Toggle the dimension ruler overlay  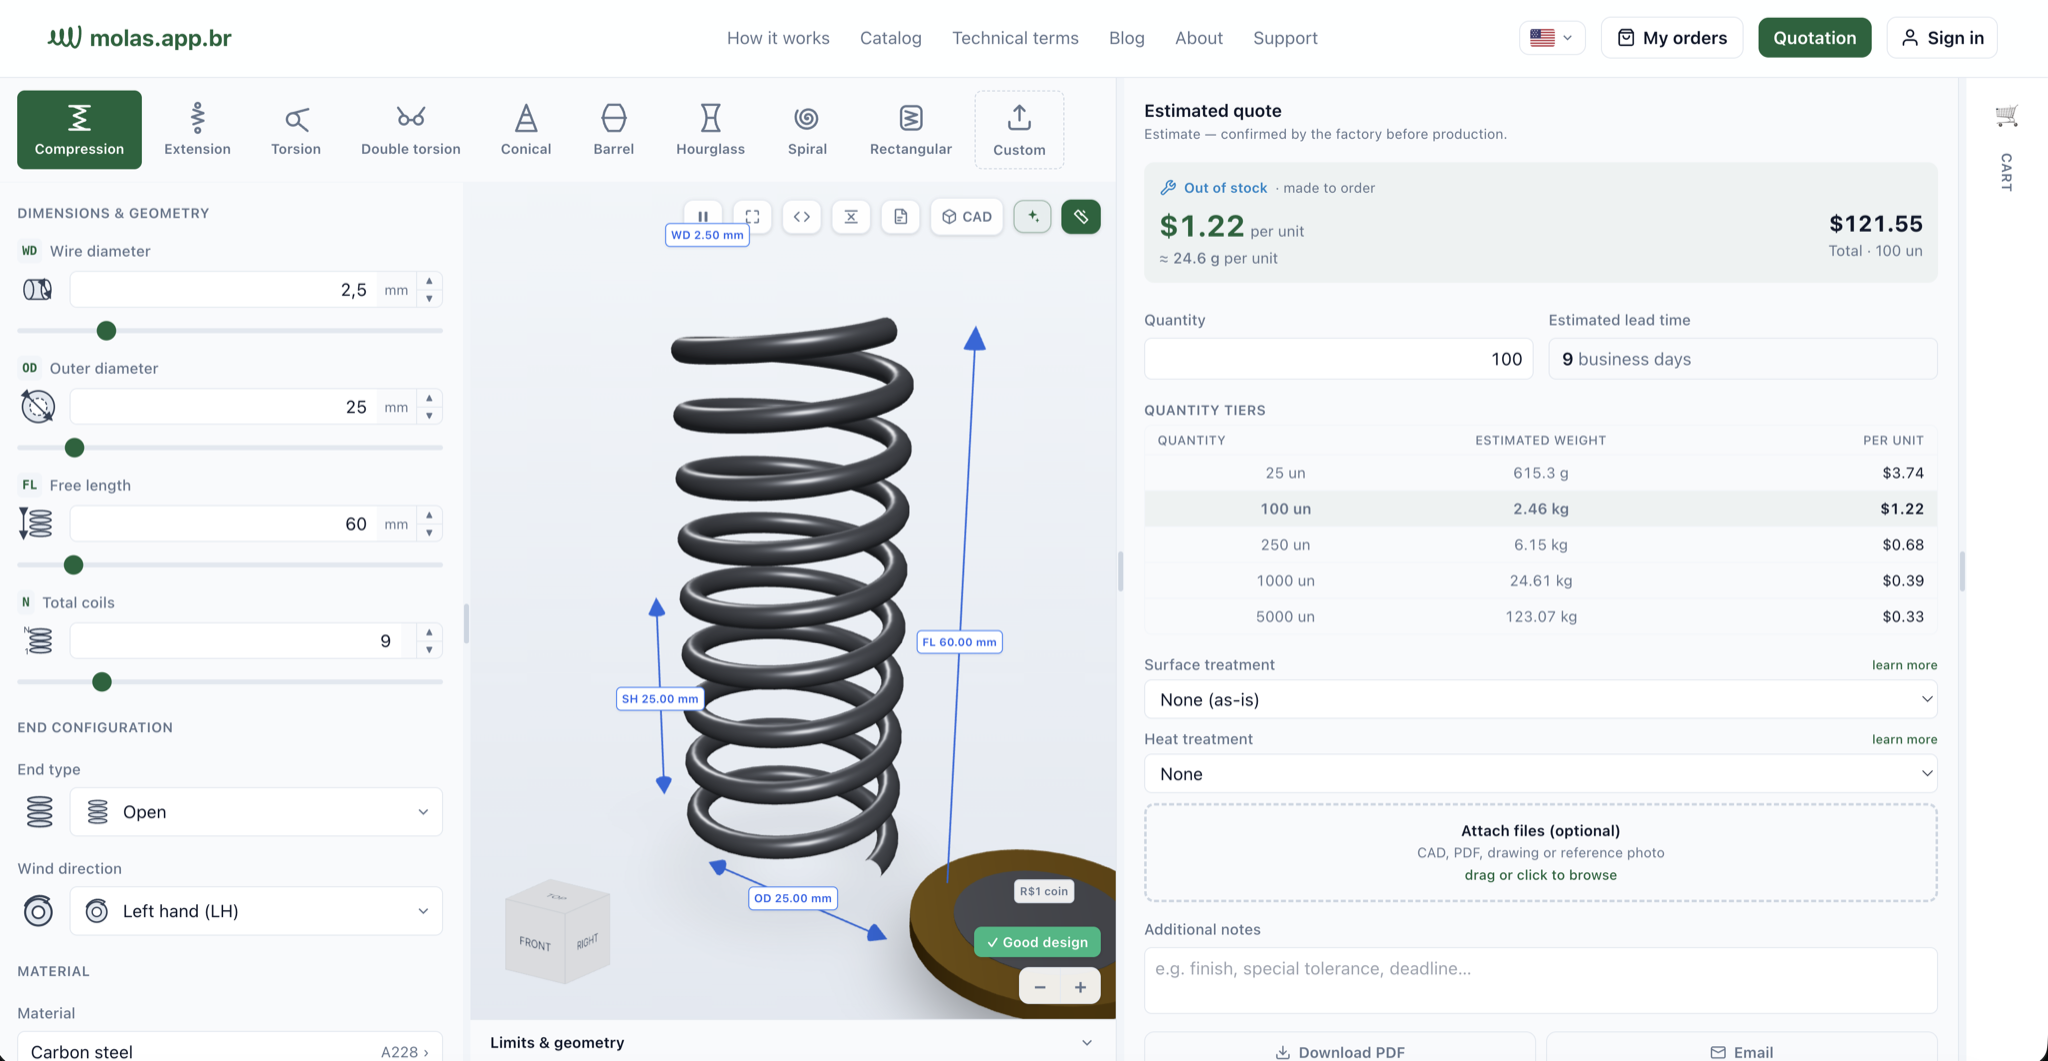point(1081,216)
